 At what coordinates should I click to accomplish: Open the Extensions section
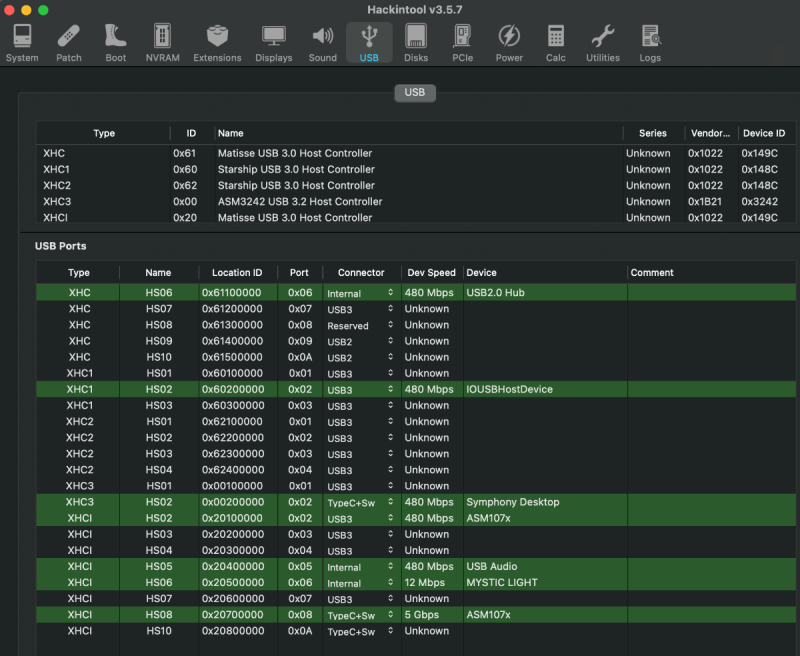click(217, 43)
